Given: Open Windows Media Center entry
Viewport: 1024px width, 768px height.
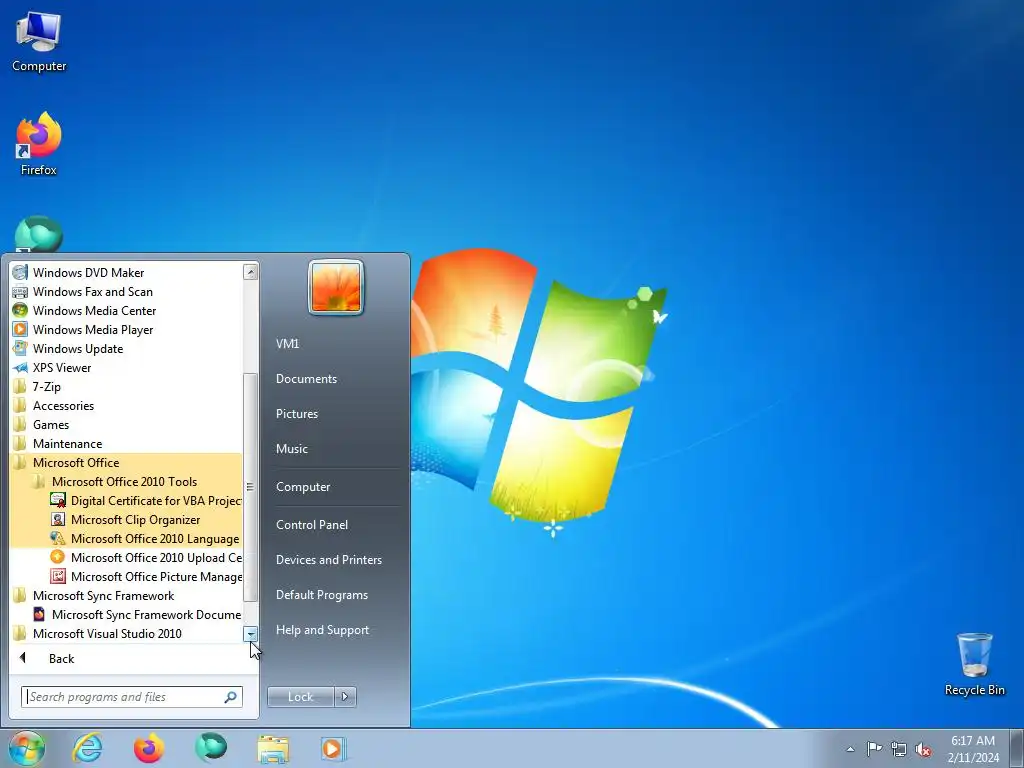Looking at the screenshot, I should pyautogui.click(x=126, y=310).
